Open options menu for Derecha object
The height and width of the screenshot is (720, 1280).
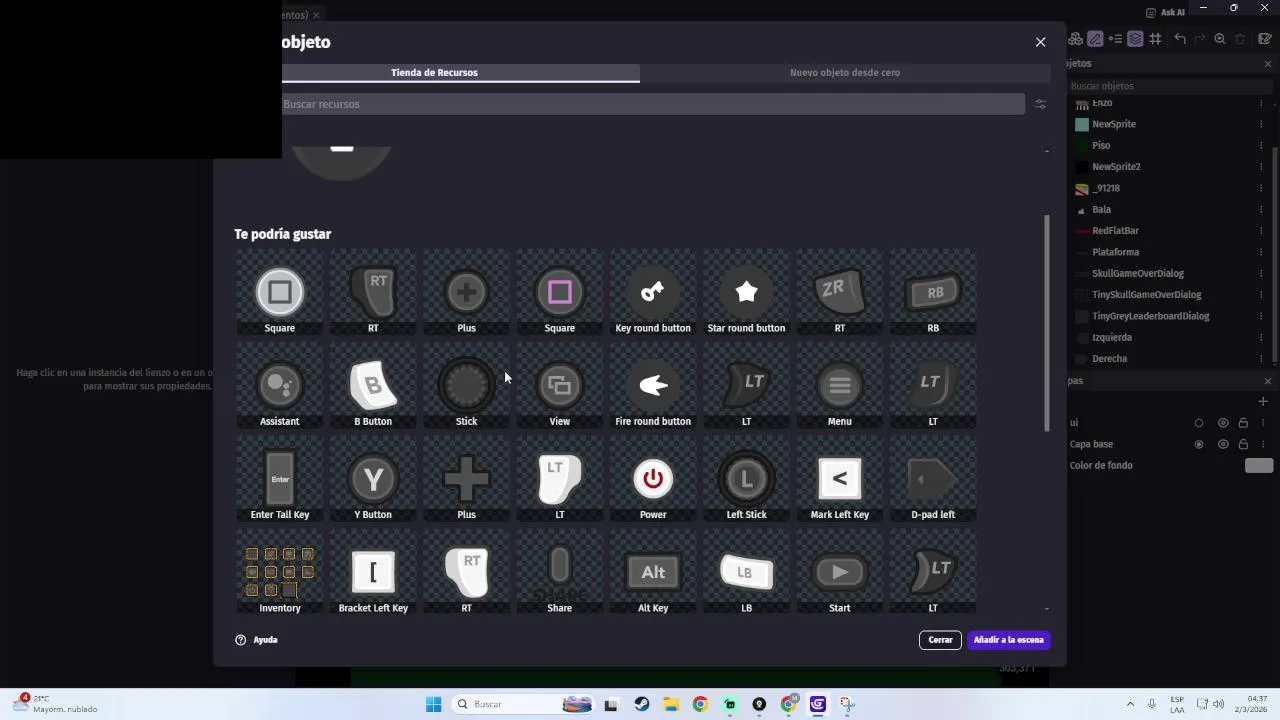[x=1261, y=358]
